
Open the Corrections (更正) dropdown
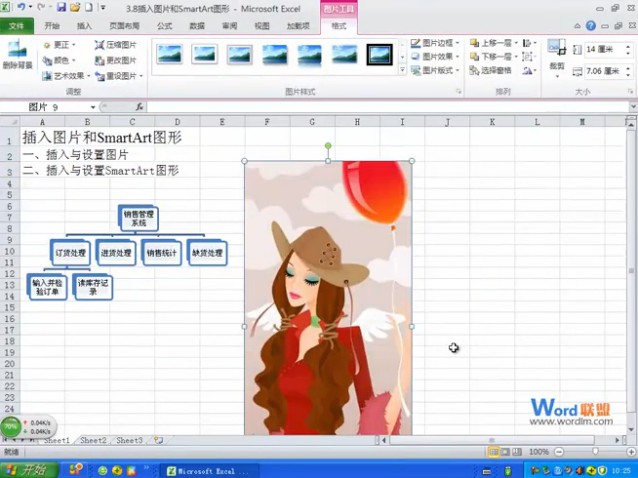(x=60, y=45)
